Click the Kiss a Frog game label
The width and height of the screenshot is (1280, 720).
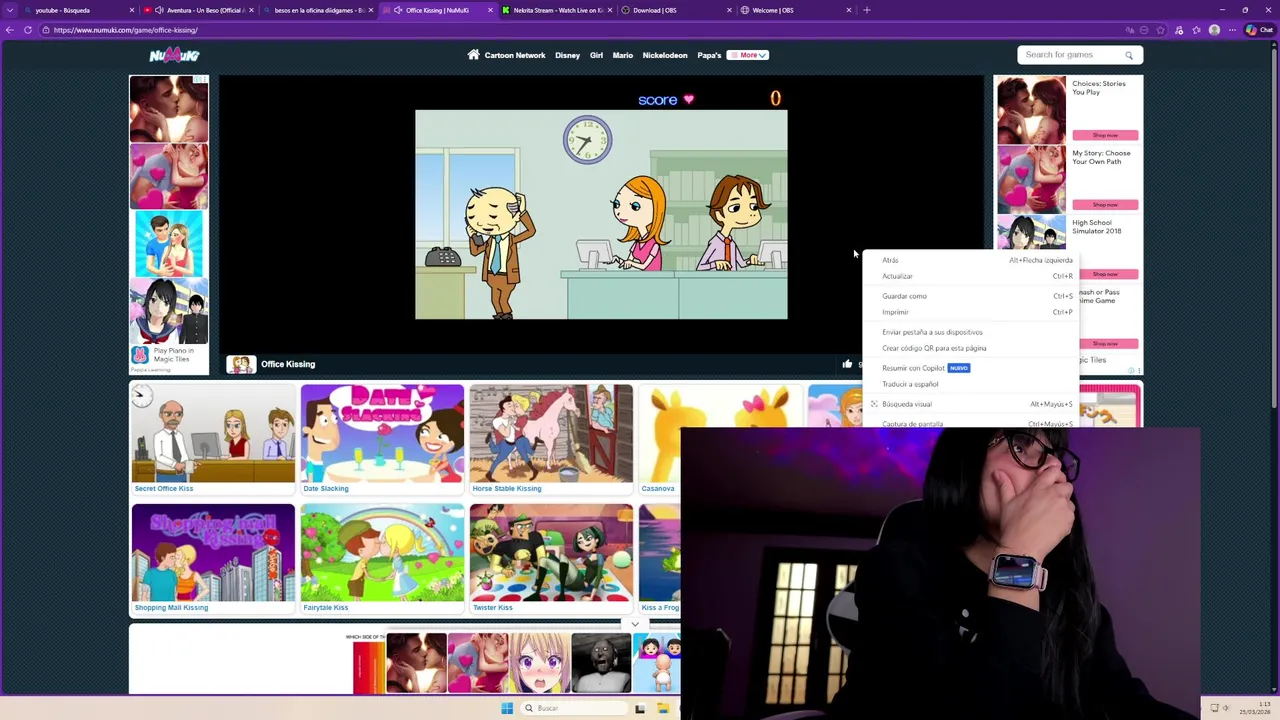tap(660, 607)
